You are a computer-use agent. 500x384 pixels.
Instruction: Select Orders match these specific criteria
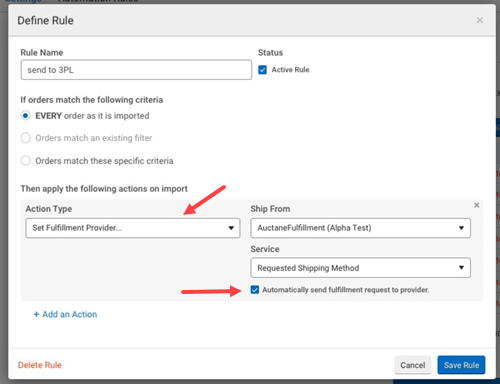click(x=26, y=161)
